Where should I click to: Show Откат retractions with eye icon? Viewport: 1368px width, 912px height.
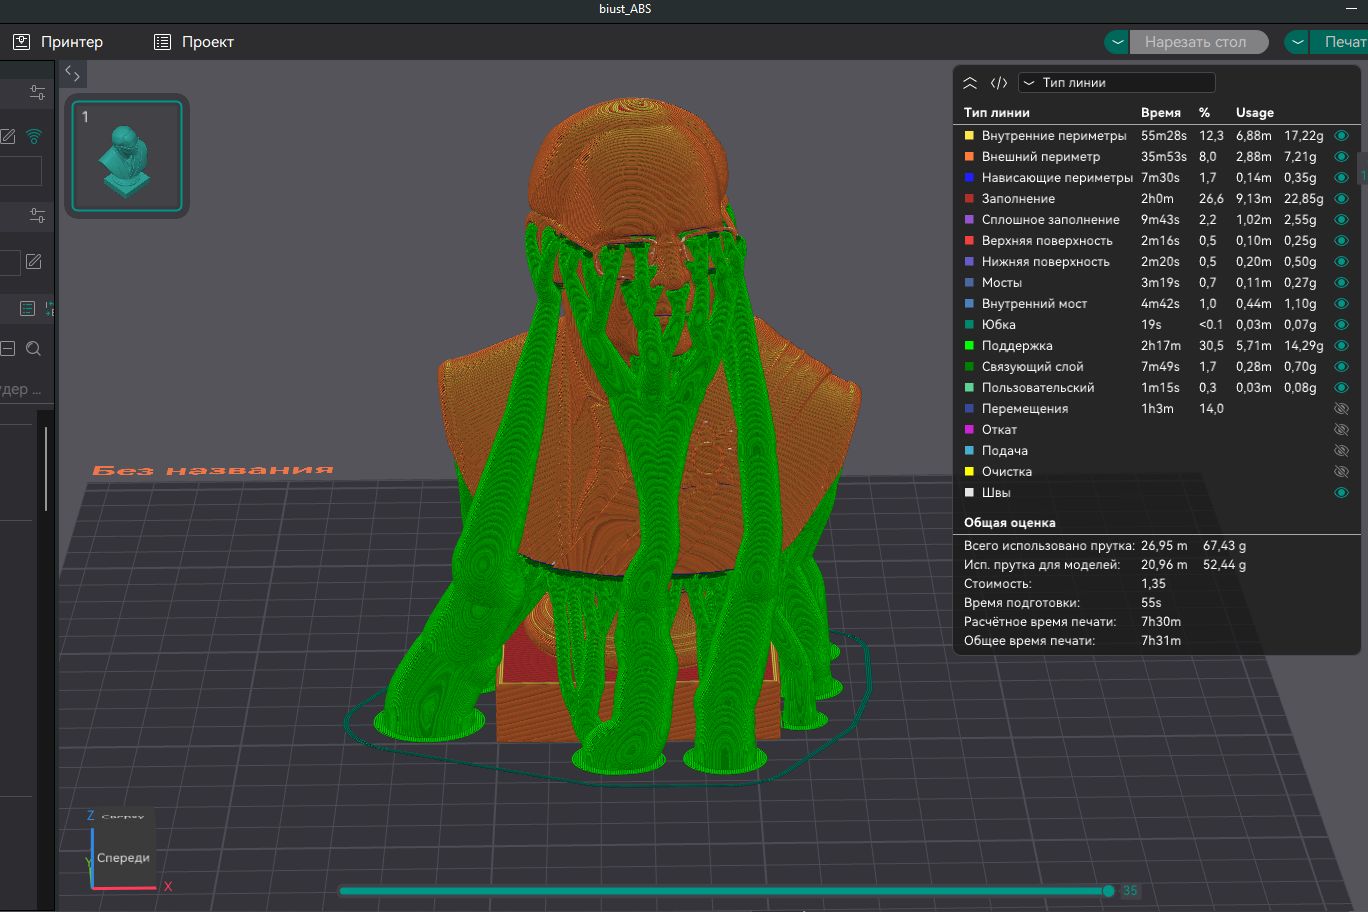click(1342, 429)
